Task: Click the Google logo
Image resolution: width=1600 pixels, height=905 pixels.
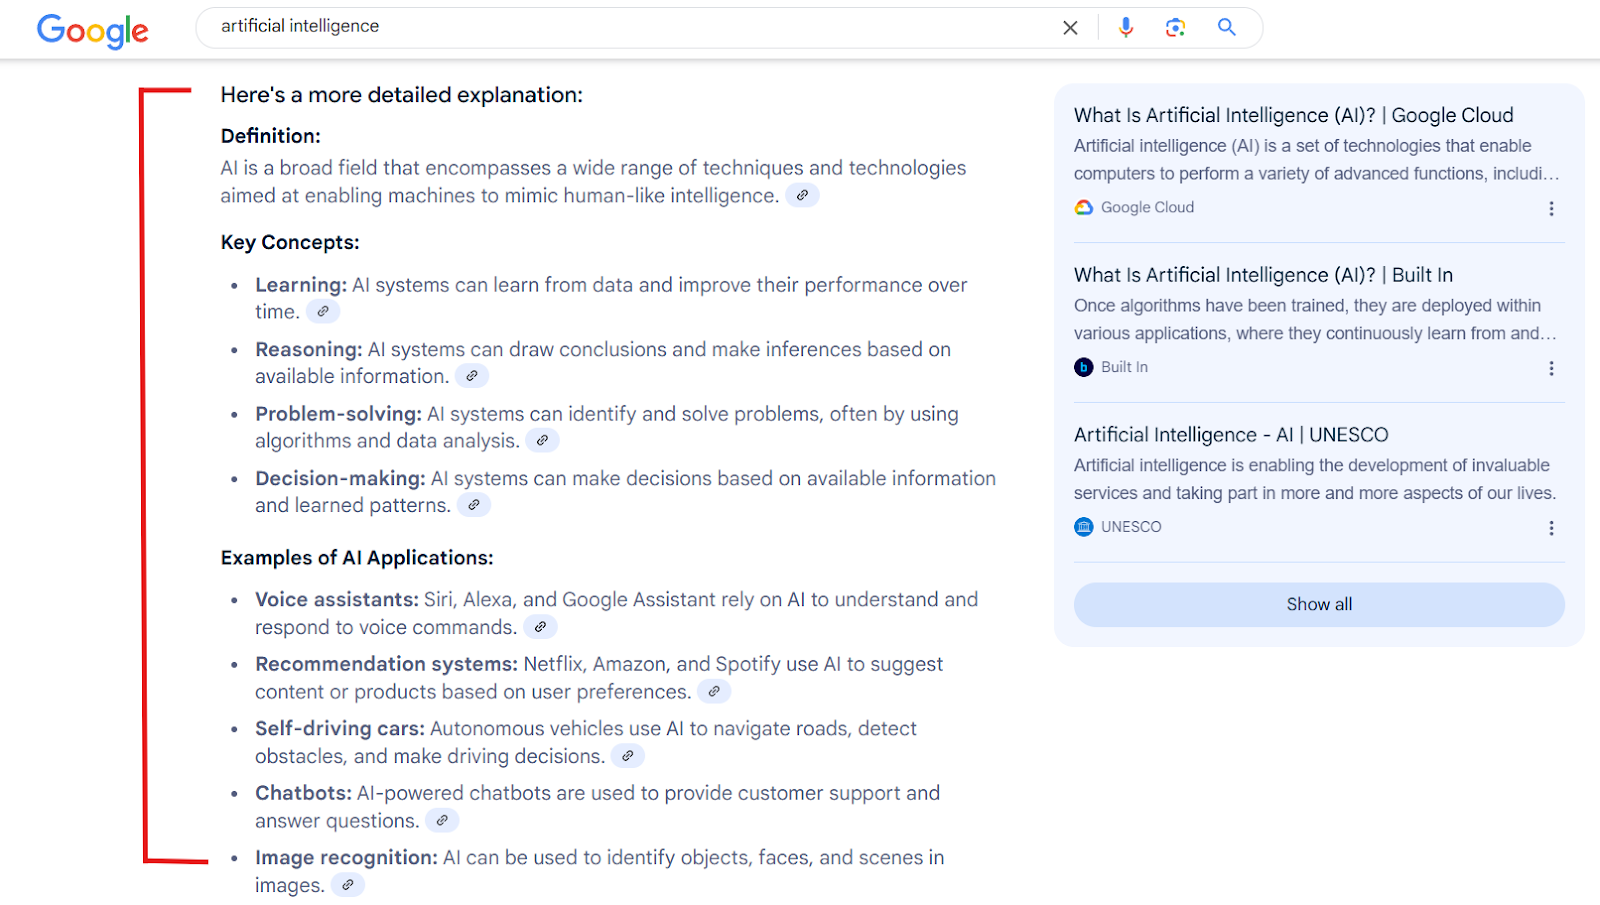Action: tap(93, 30)
